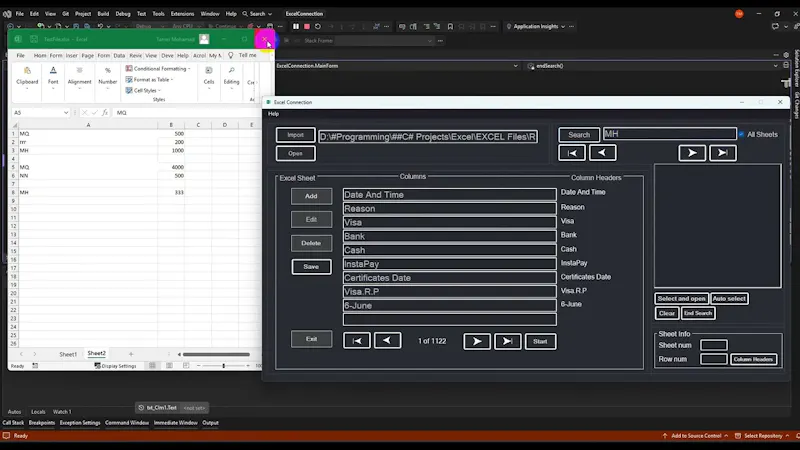Open Excel Display Settings in status bar
800x450 pixels.
point(115,366)
